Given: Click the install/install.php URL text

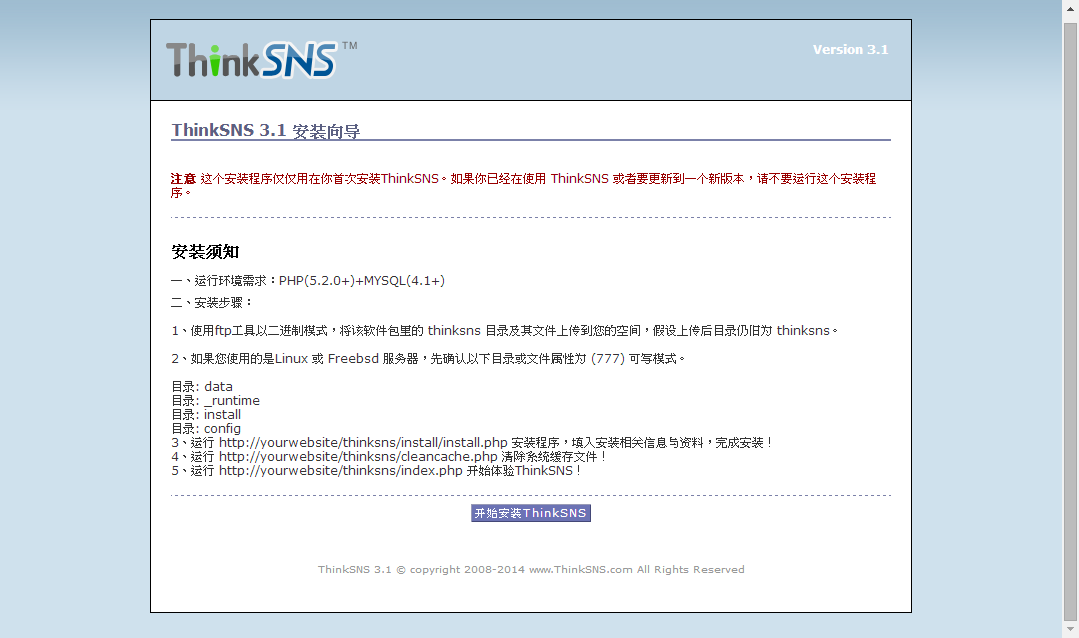Looking at the screenshot, I should pyautogui.click(x=363, y=442).
